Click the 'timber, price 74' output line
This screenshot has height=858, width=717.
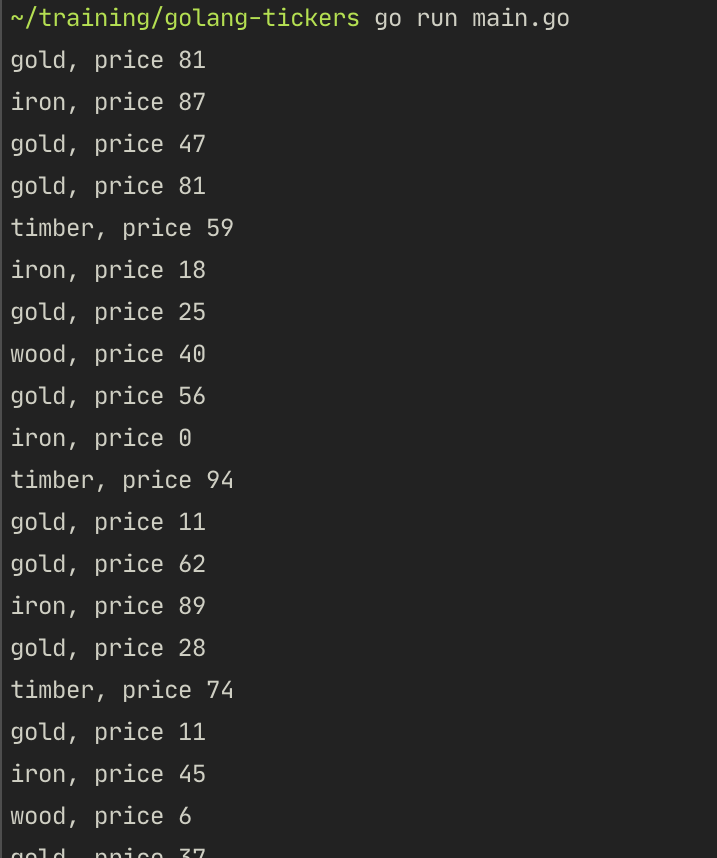pos(122,691)
